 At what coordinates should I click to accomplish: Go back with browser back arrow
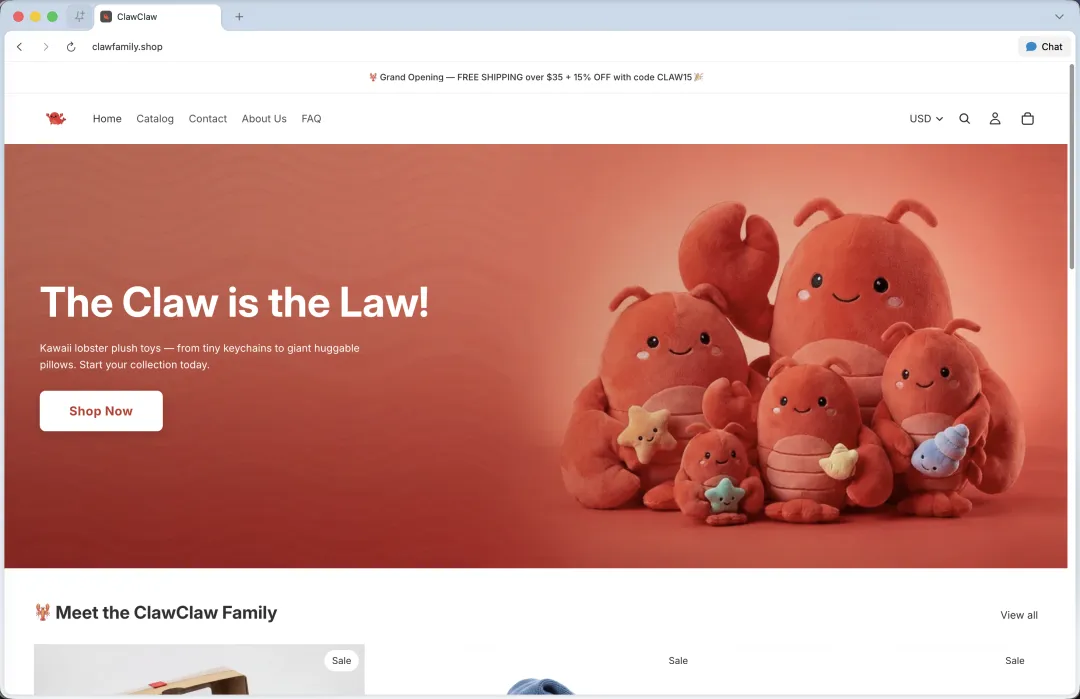point(19,47)
